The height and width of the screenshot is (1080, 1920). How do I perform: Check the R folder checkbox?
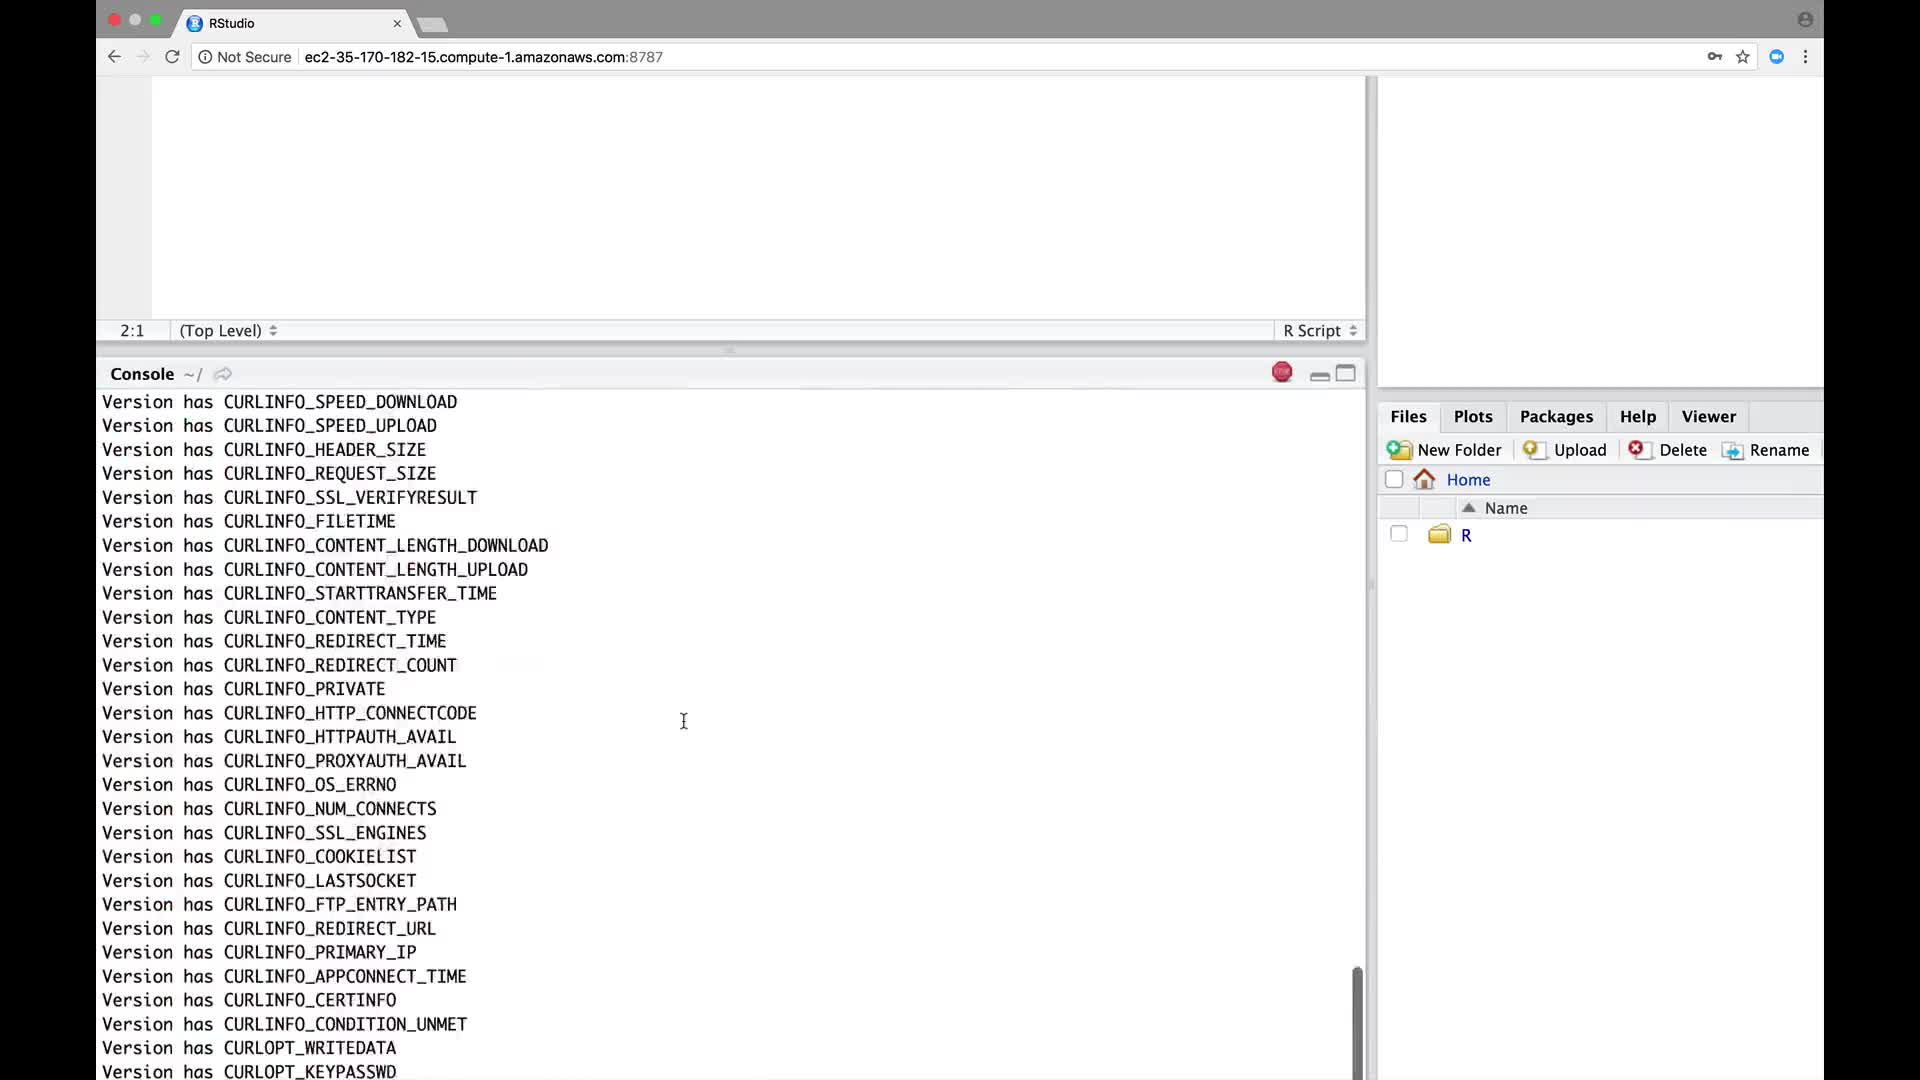[x=1399, y=534]
